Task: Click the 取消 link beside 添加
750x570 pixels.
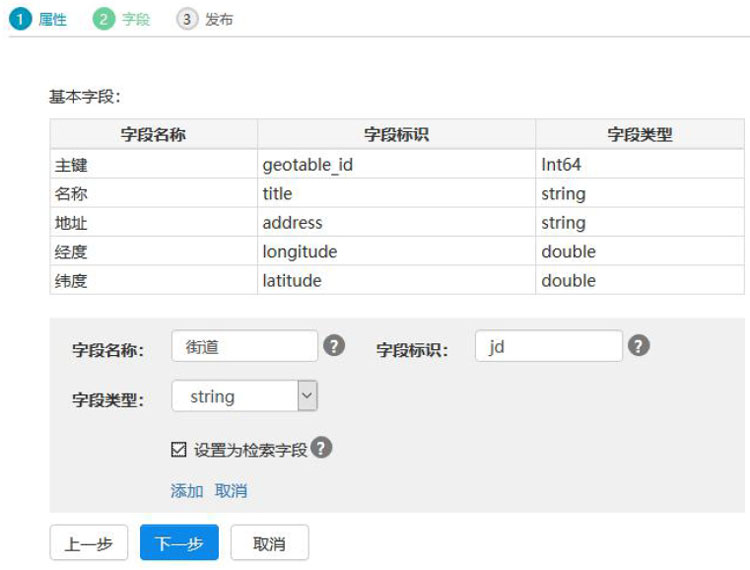Action: pos(231,491)
